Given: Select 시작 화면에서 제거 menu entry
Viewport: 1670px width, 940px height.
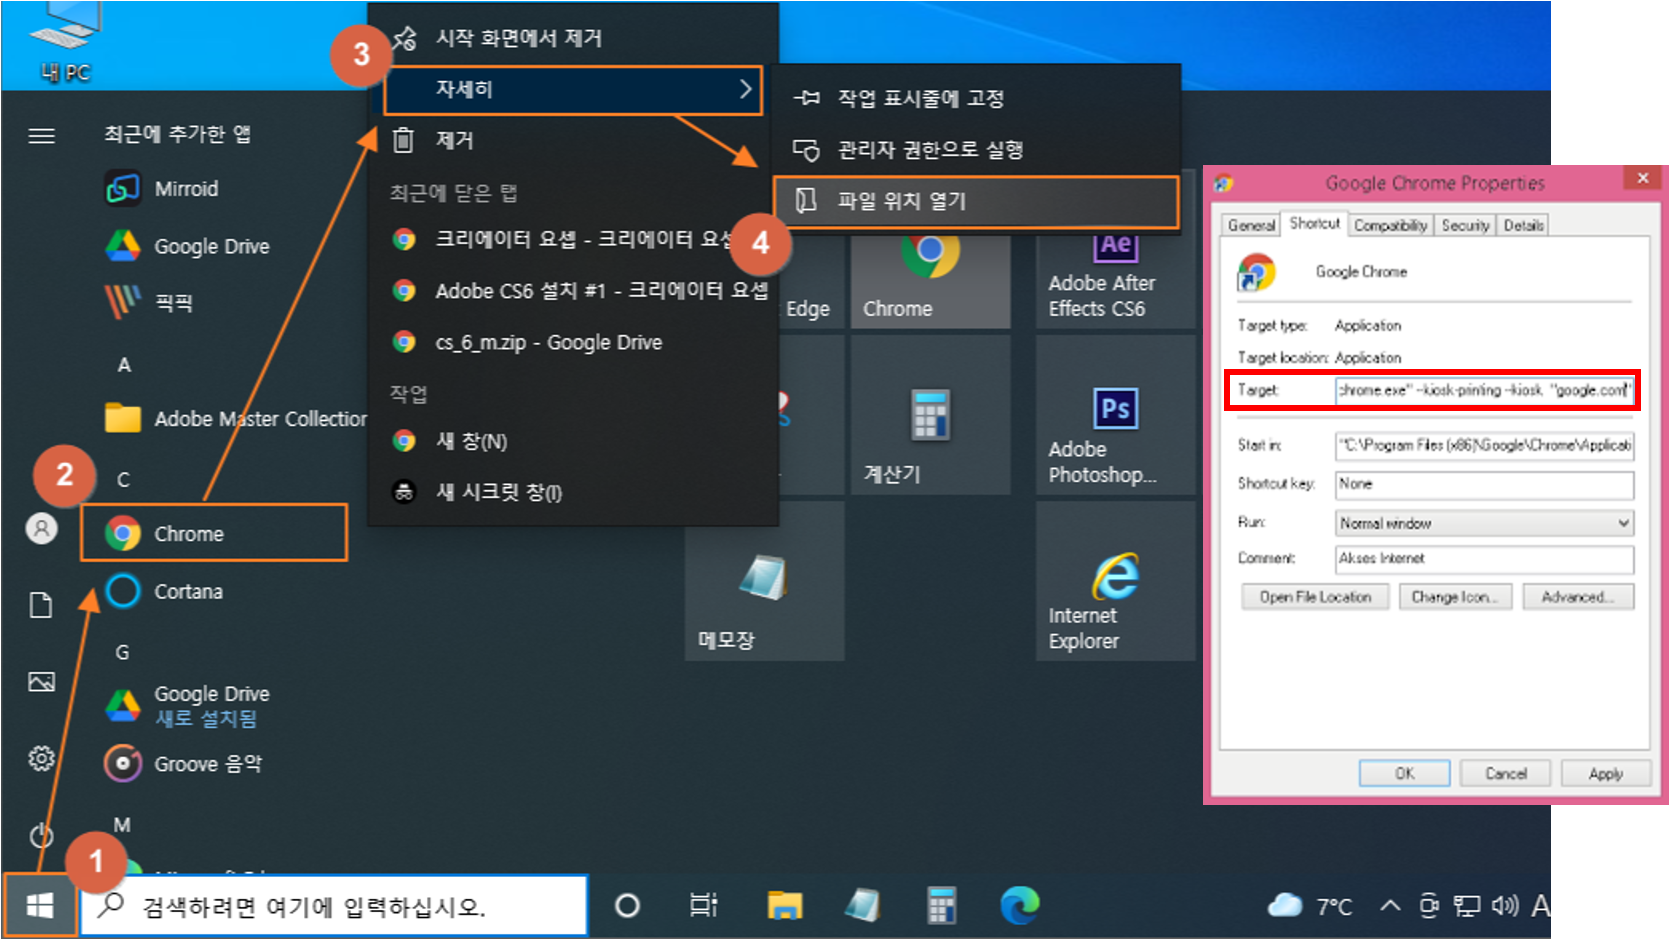Looking at the screenshot, I should [573, 38].
